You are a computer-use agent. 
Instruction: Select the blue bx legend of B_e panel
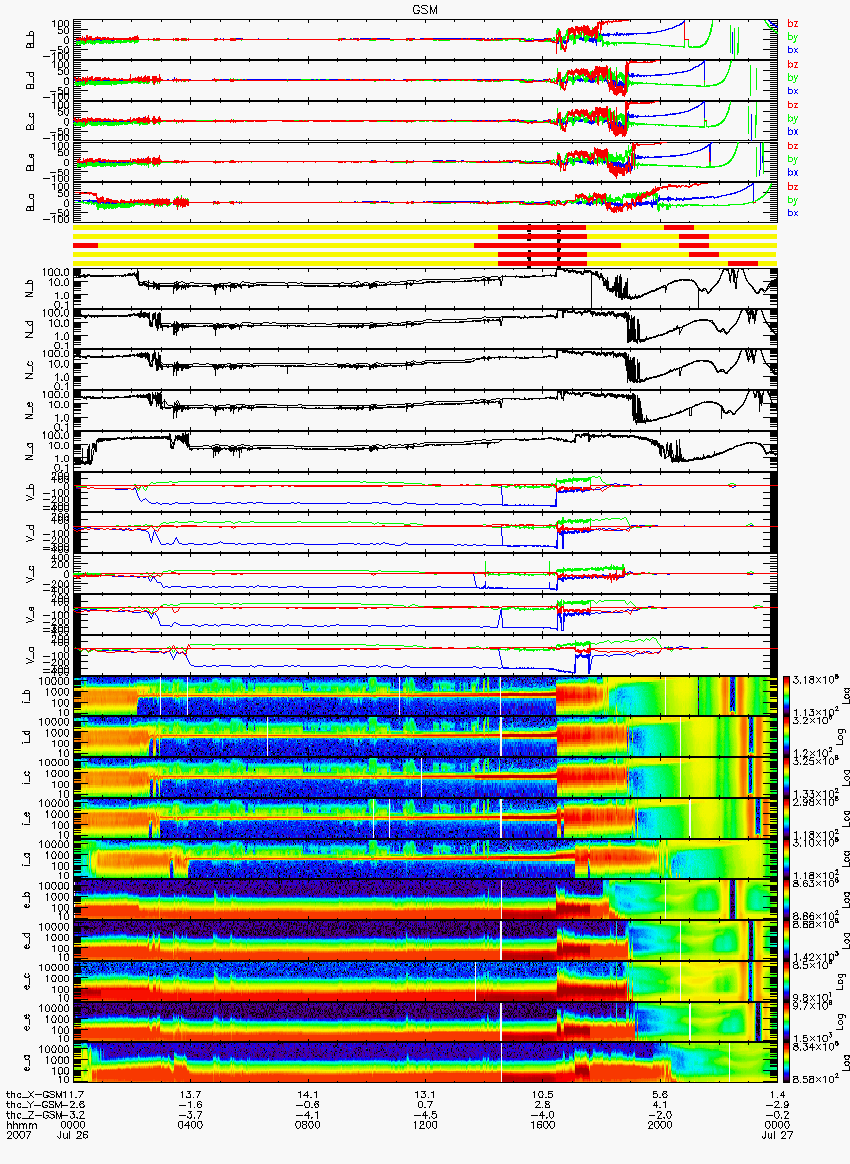[793, 172]
